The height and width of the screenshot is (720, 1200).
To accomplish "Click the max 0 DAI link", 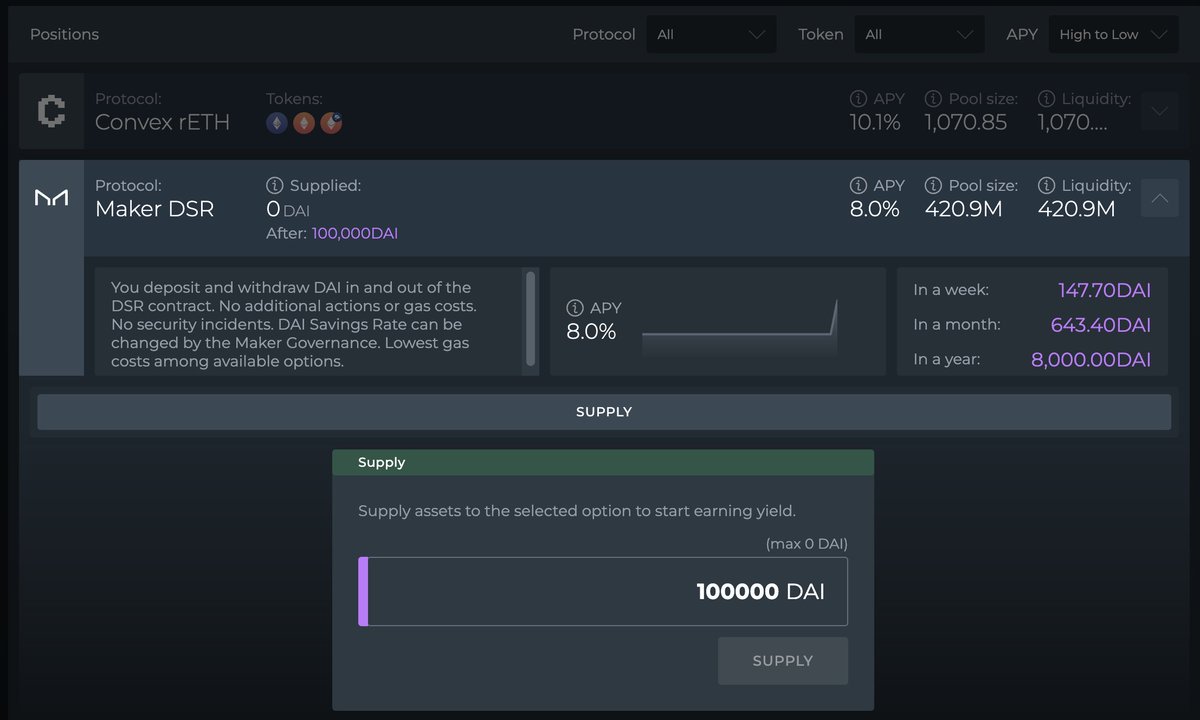I will [807, 544].
